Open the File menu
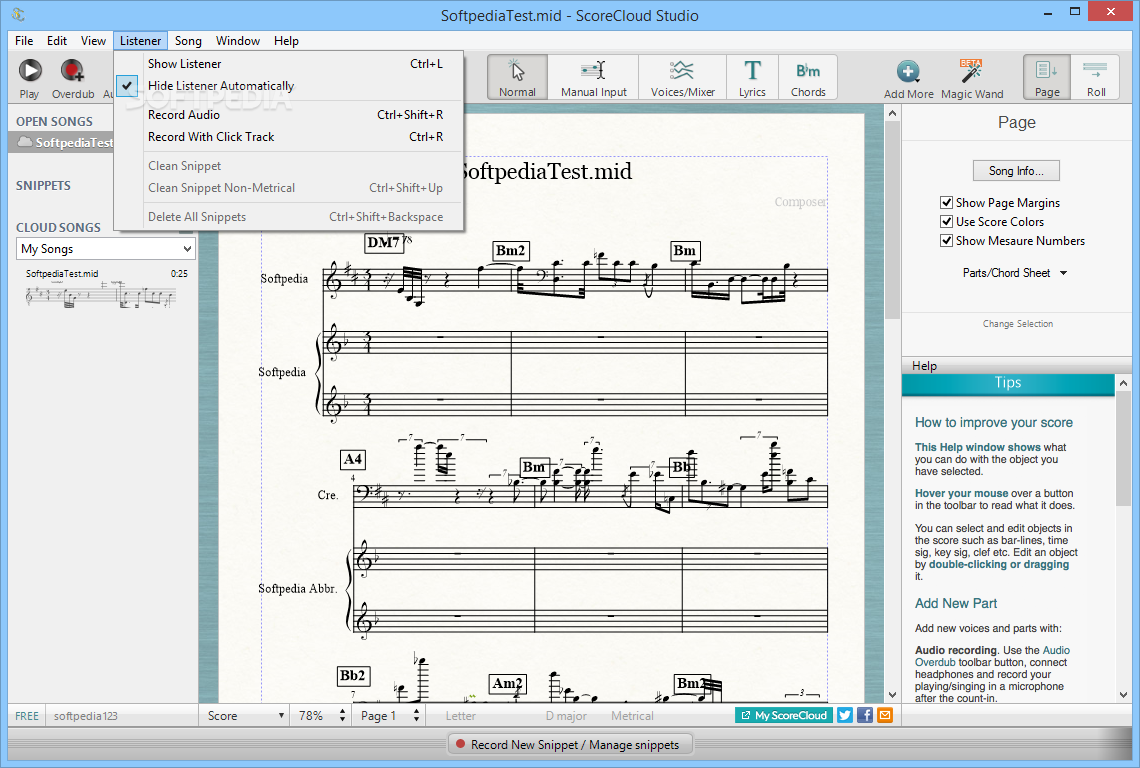 coord(24,41)
